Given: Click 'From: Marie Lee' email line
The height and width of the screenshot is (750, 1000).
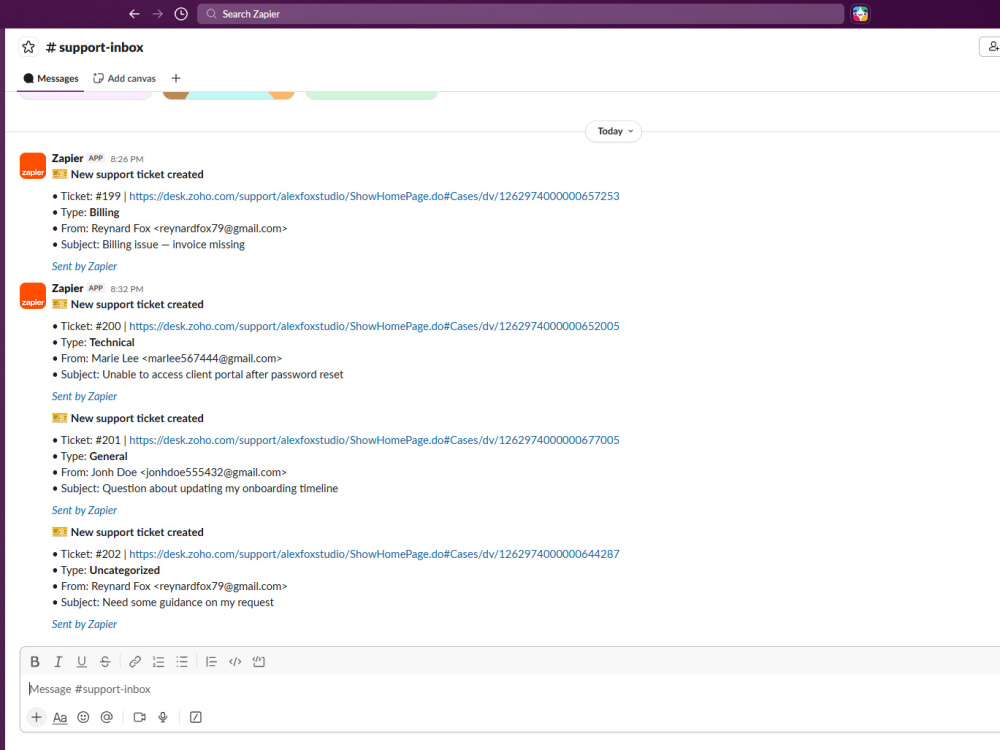Looking at the screenshot, I should tap(171, 358).
